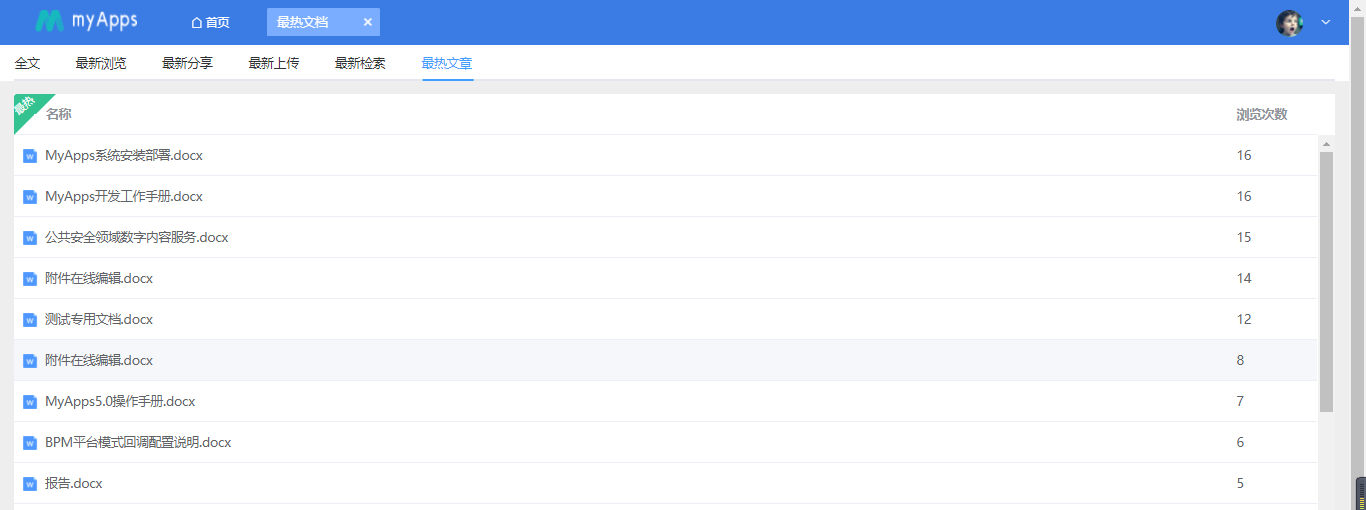
Task: Click Word icon for MyApps5.0操作手册.docx
Action: tap(30, 402)
